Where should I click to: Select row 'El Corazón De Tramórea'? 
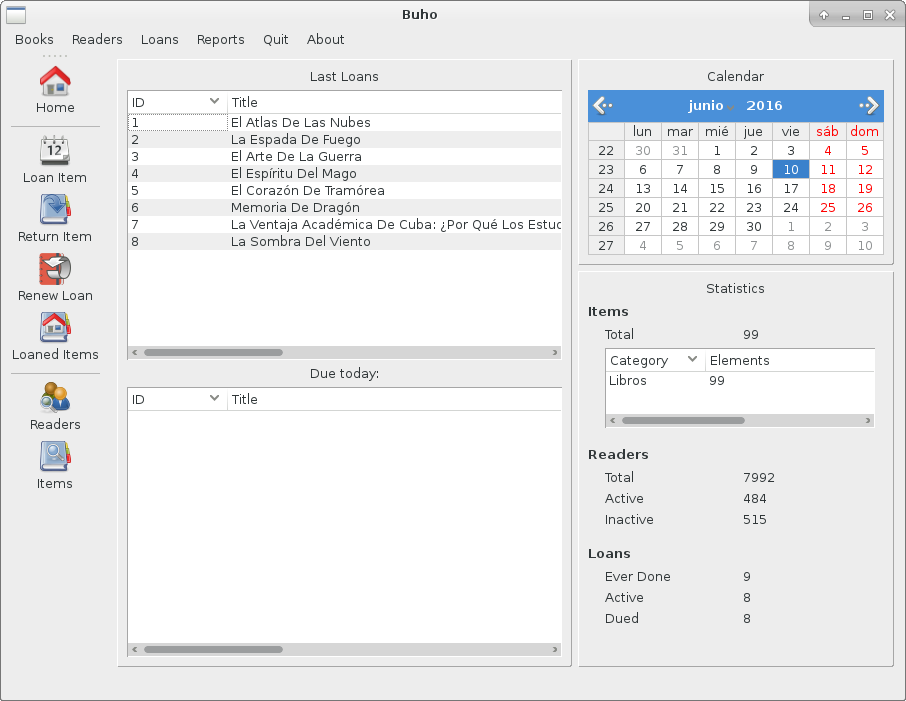(x=344, y=191)
